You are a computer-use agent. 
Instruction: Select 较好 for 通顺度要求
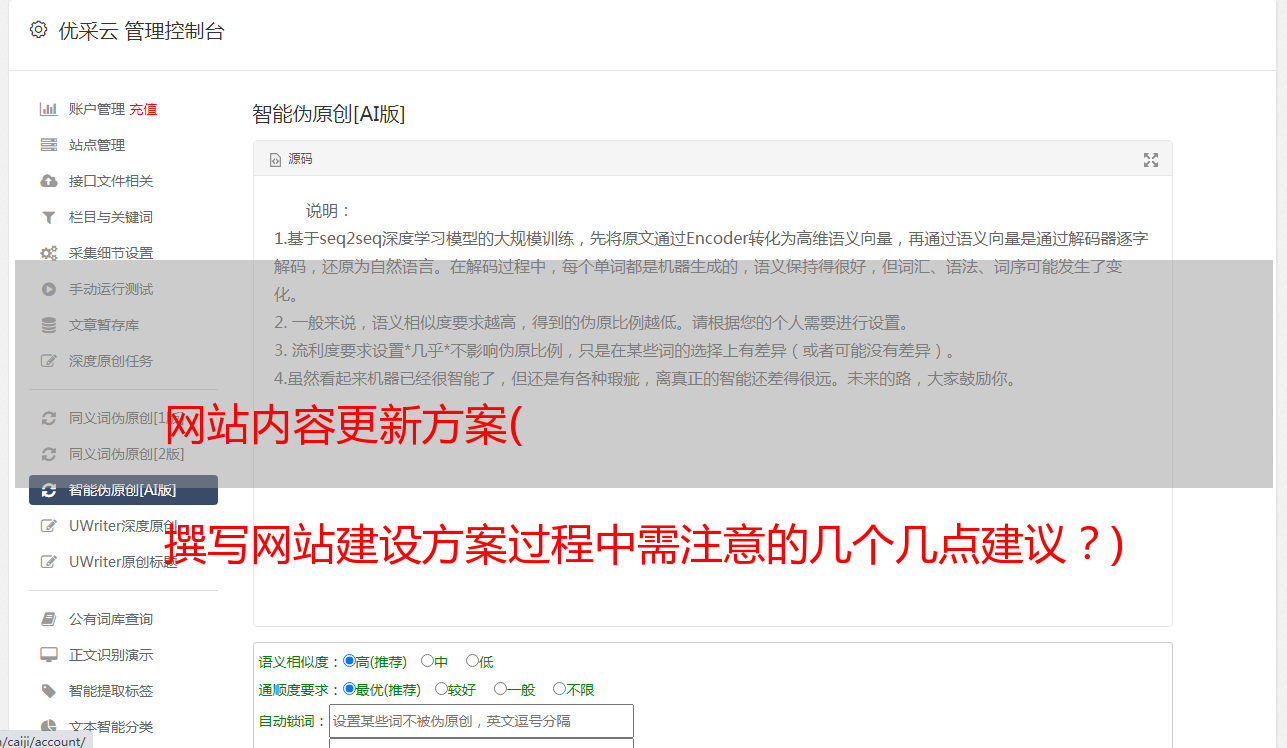coord(441,689)
